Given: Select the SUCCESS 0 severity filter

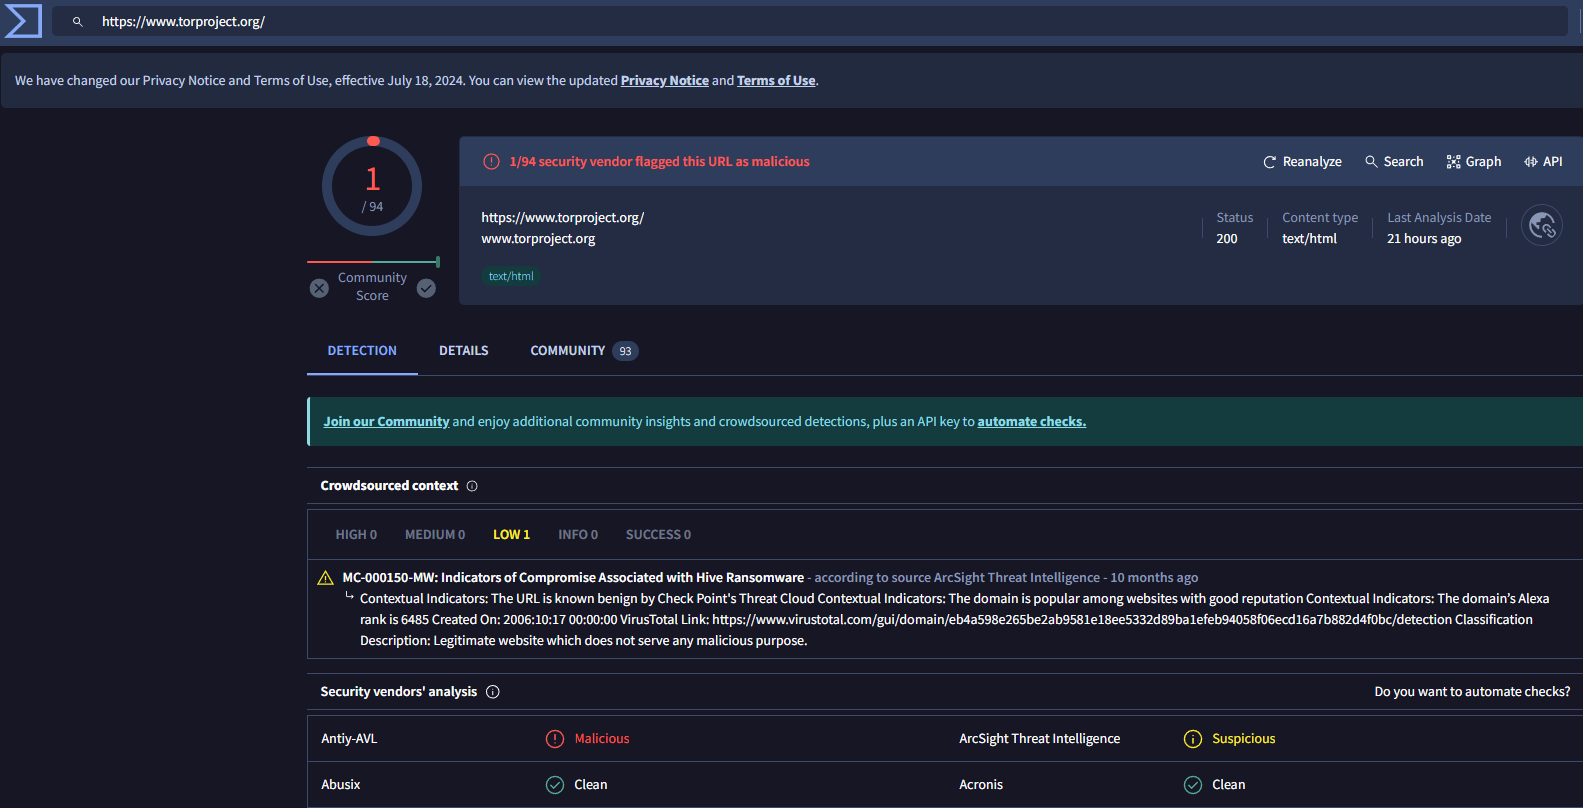Looking at the screenshot, I should pyautogui.click(x=658, y=535).
